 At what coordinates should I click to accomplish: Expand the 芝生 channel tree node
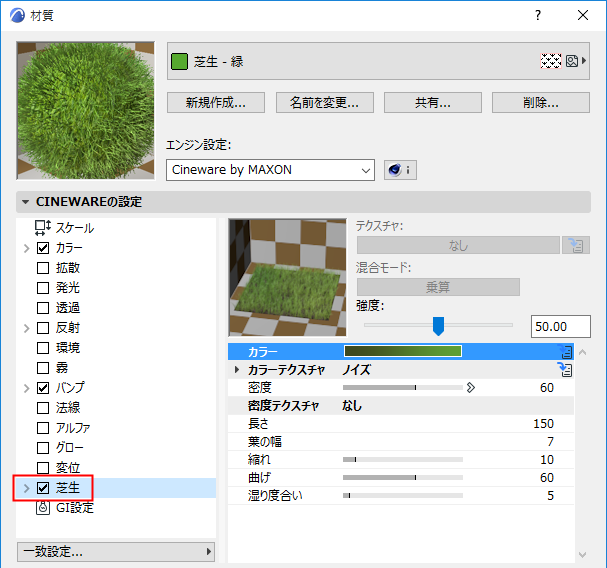pyautogui.click(x=26, y=488)
